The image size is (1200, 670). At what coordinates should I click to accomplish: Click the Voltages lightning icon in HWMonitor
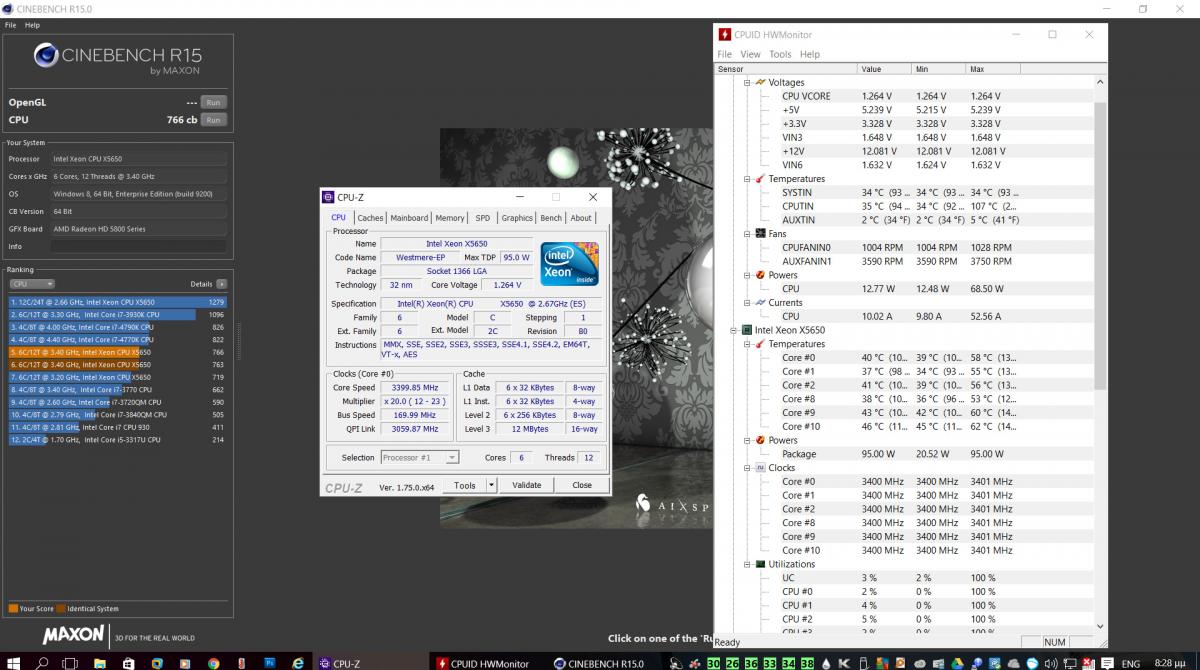click(760, 83)
